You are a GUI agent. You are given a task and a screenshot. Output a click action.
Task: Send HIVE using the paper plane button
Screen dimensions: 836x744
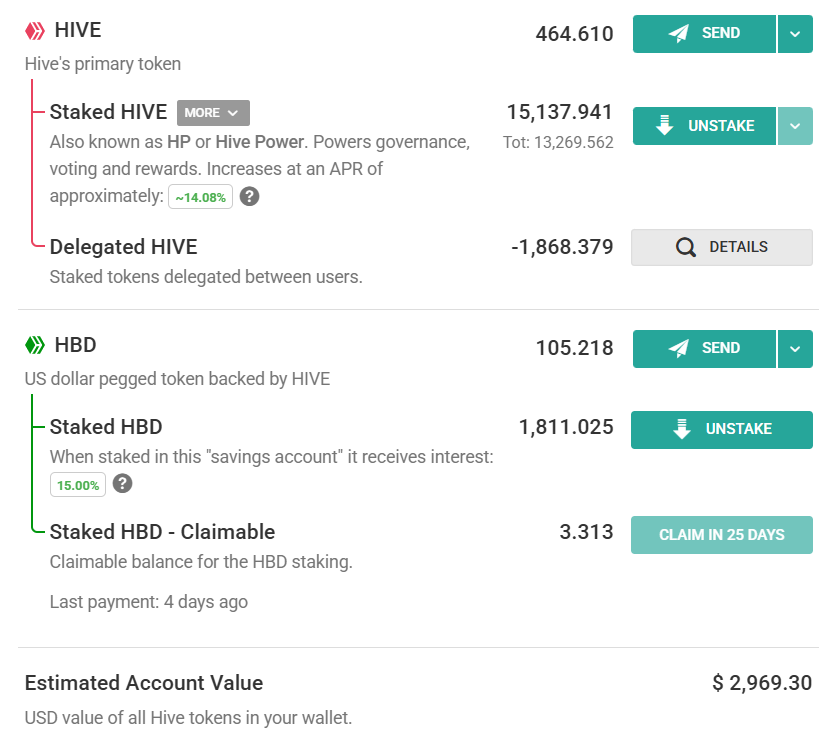coord(704,34)
